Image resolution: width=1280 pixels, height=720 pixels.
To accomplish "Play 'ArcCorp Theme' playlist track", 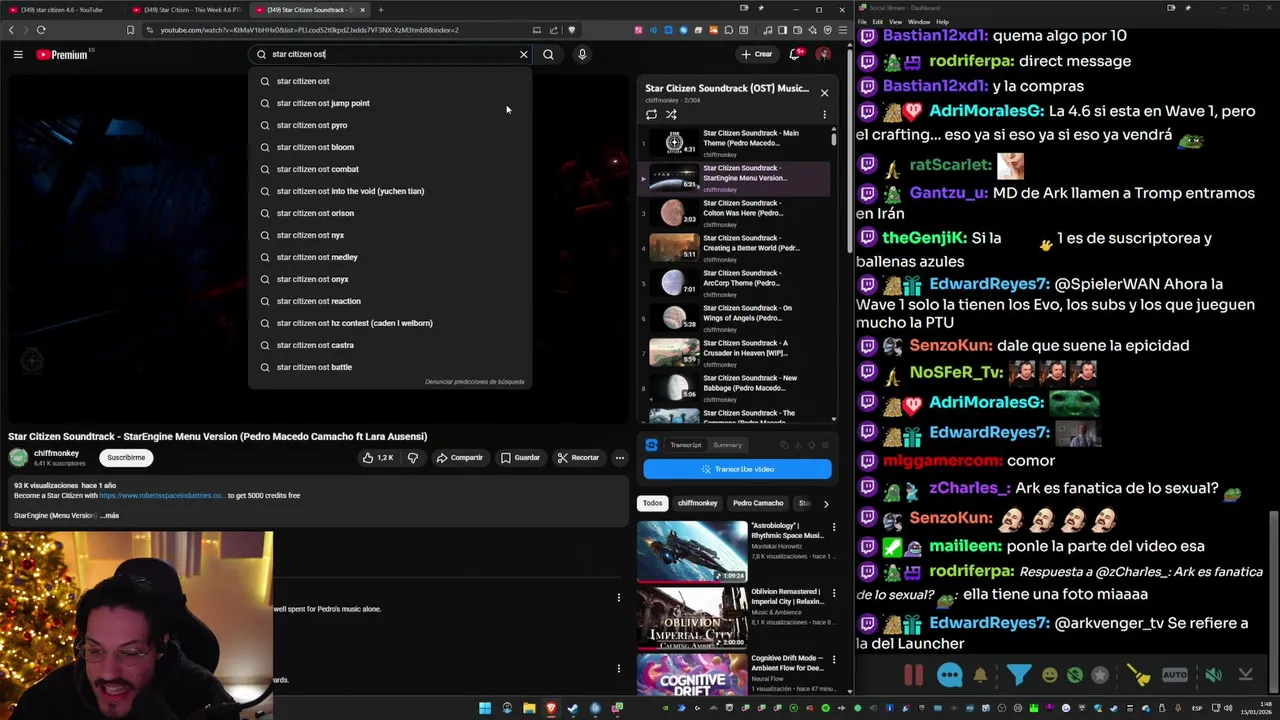I will pos(734,283).
